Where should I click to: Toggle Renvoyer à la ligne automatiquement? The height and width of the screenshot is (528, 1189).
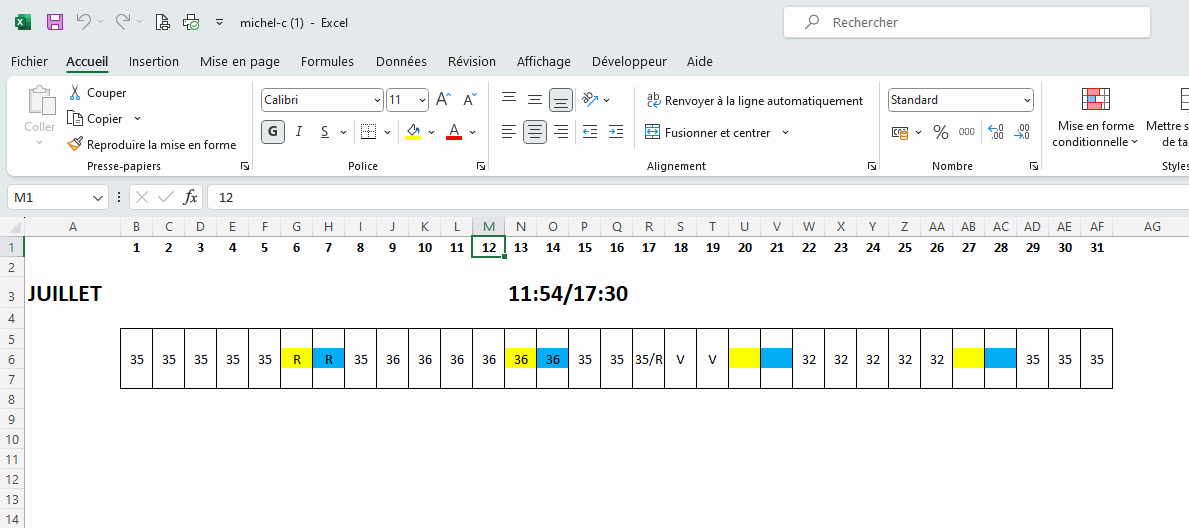pyautogui.click(x=754, y=100)
